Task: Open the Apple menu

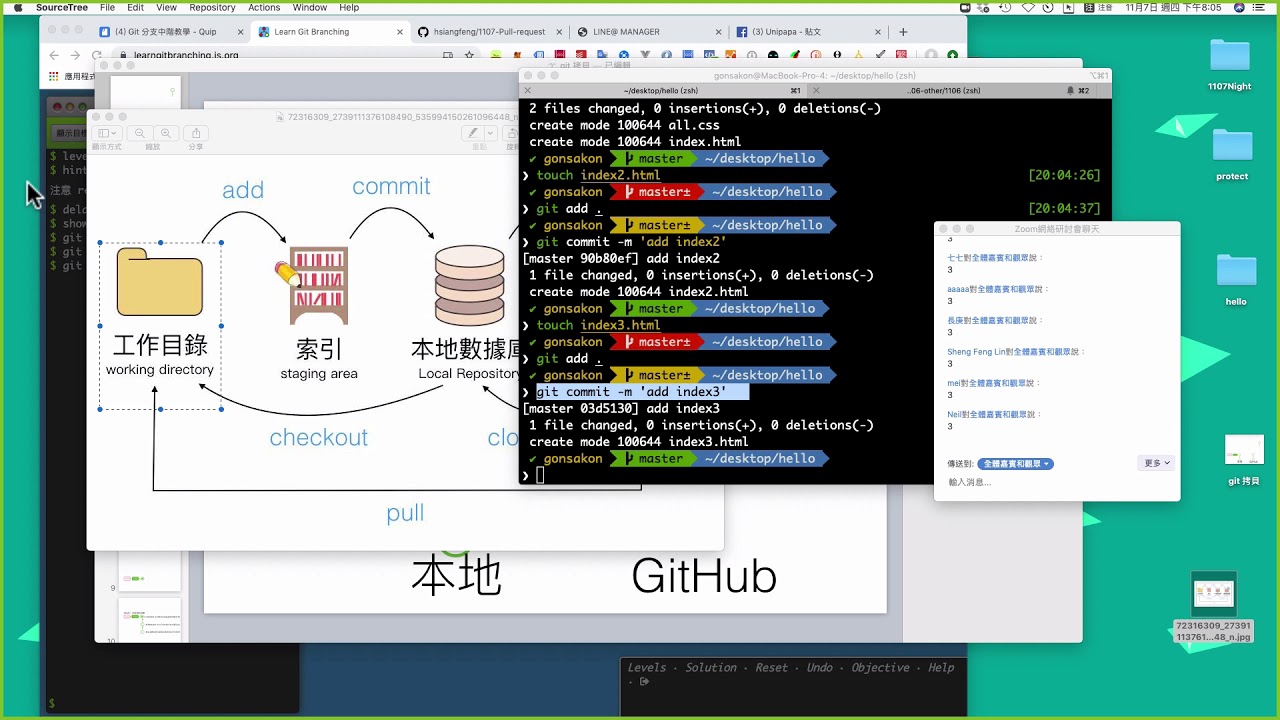Action: [17, 7]
